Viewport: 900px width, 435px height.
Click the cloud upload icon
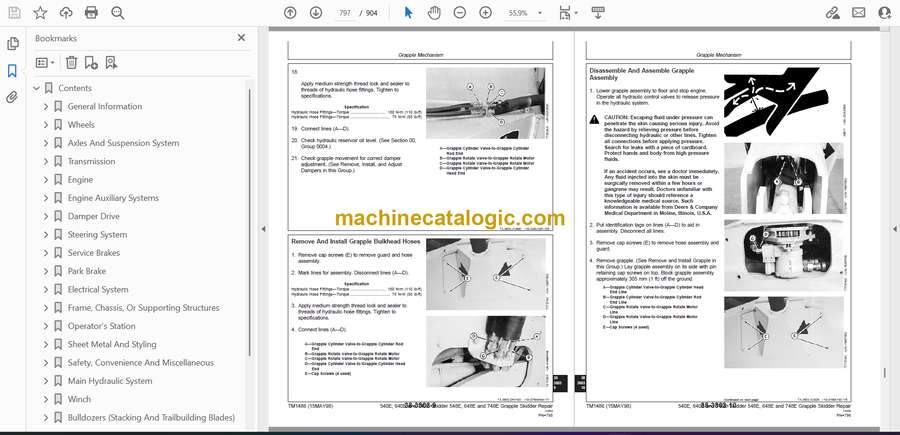pyautogui.click(x=66, y=13)
